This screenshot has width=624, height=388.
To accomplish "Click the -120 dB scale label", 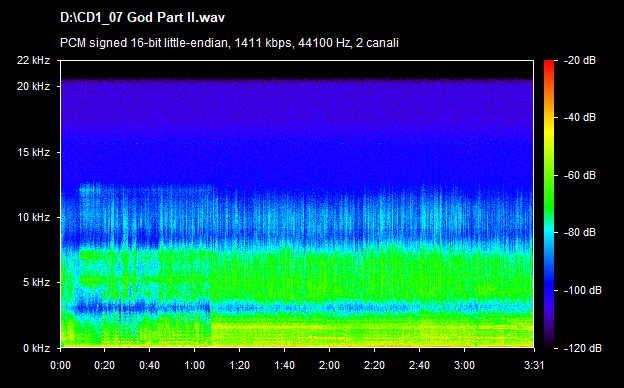I will (583, 348).
